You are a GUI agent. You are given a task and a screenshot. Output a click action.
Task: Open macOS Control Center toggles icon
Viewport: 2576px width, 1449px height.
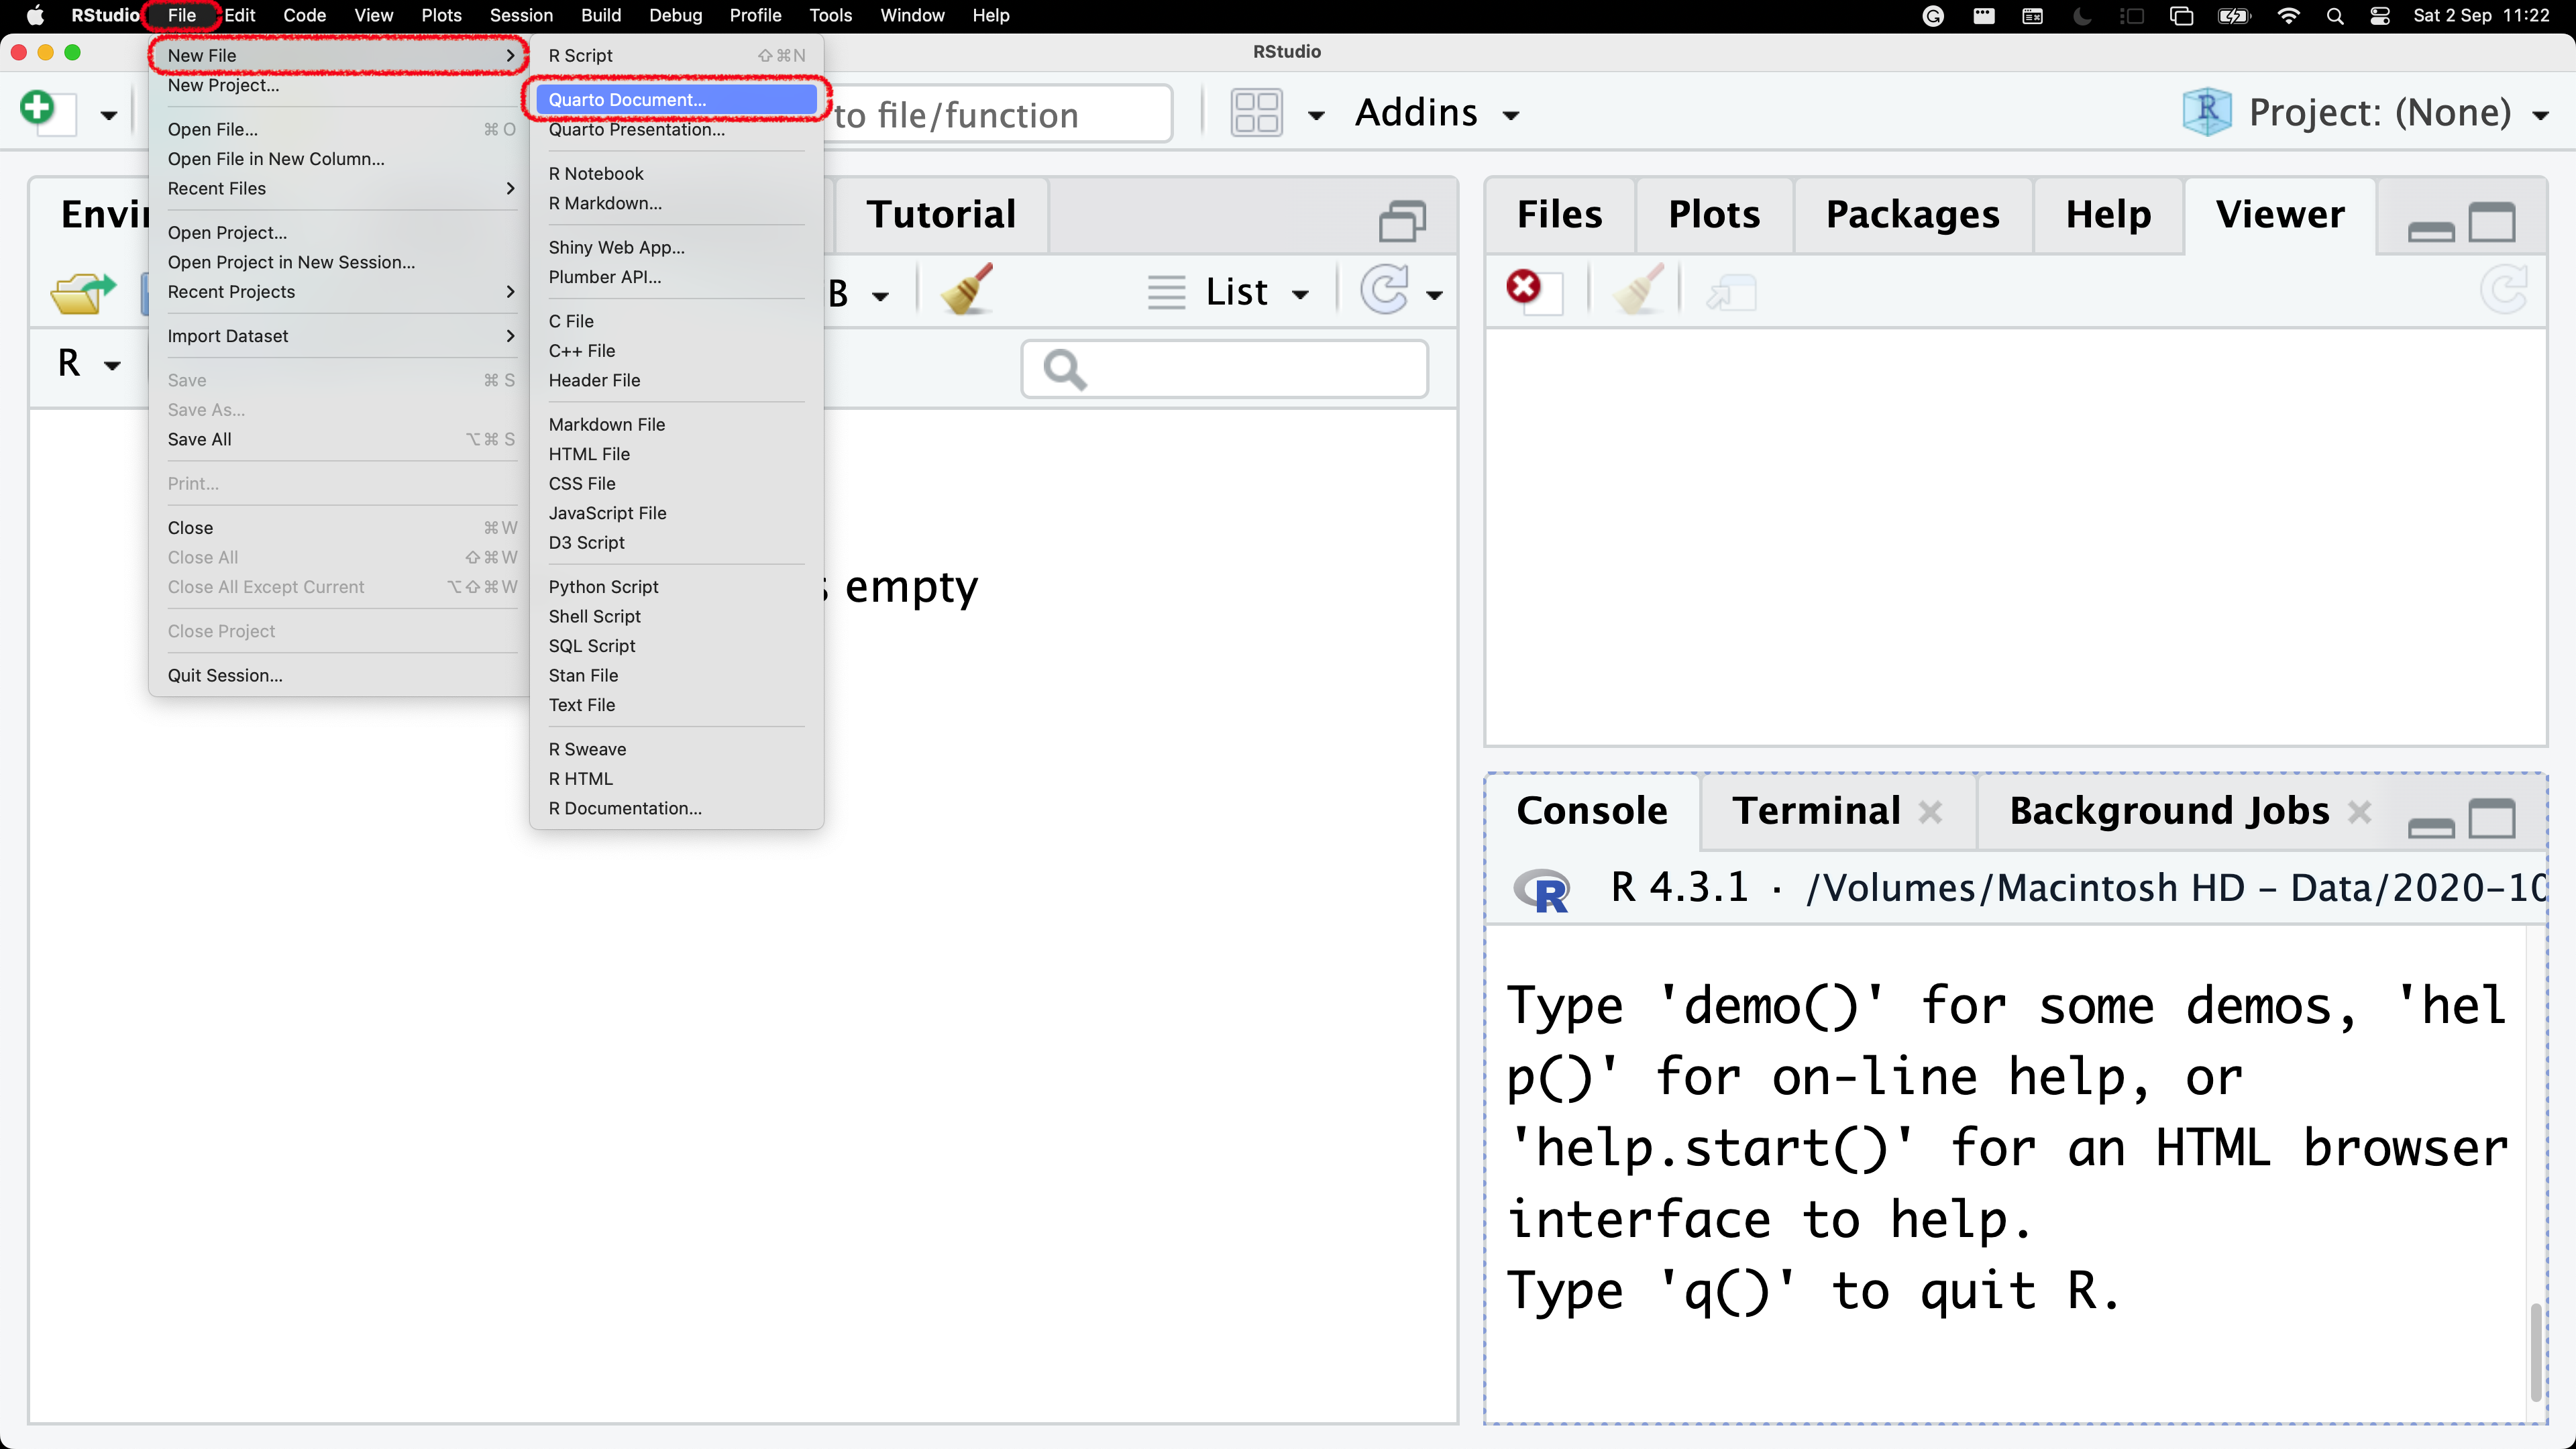pos(2379,15)
